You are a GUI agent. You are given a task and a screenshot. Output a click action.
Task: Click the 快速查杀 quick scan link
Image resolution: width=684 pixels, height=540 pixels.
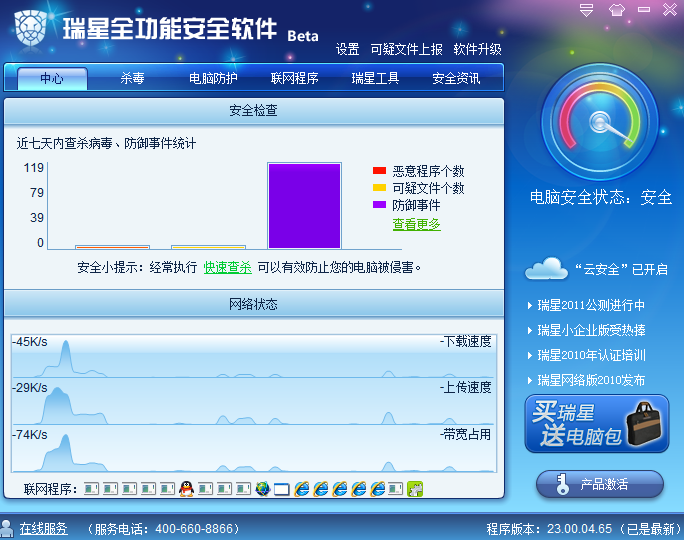coord(228,267)
